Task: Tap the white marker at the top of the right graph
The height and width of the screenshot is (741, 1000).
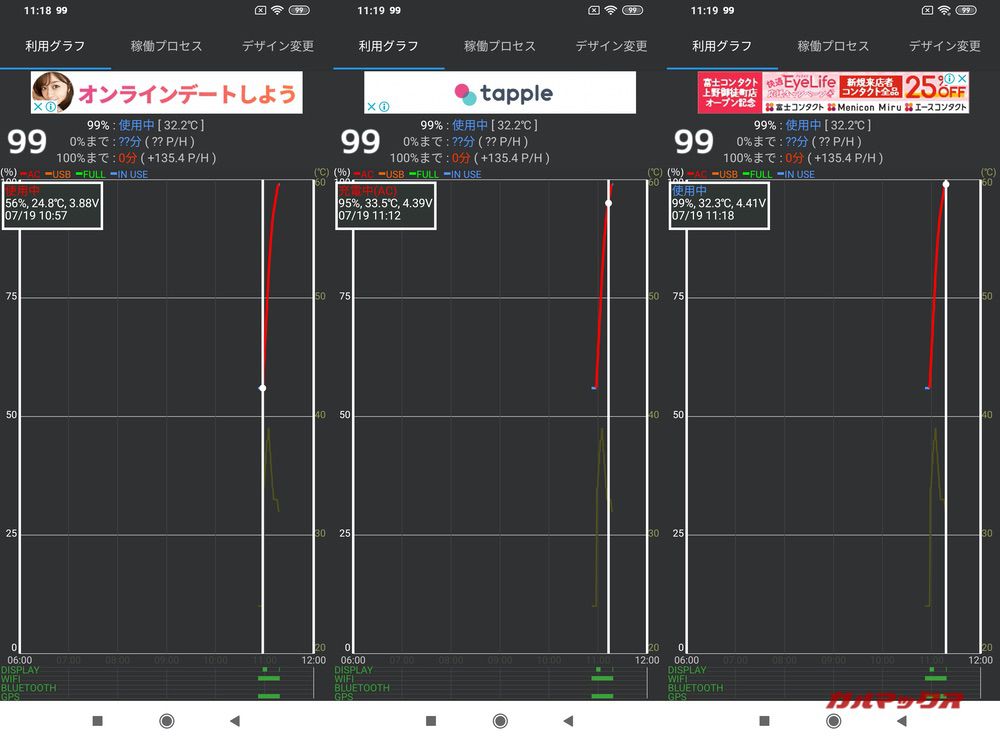Action: (946, 184)
